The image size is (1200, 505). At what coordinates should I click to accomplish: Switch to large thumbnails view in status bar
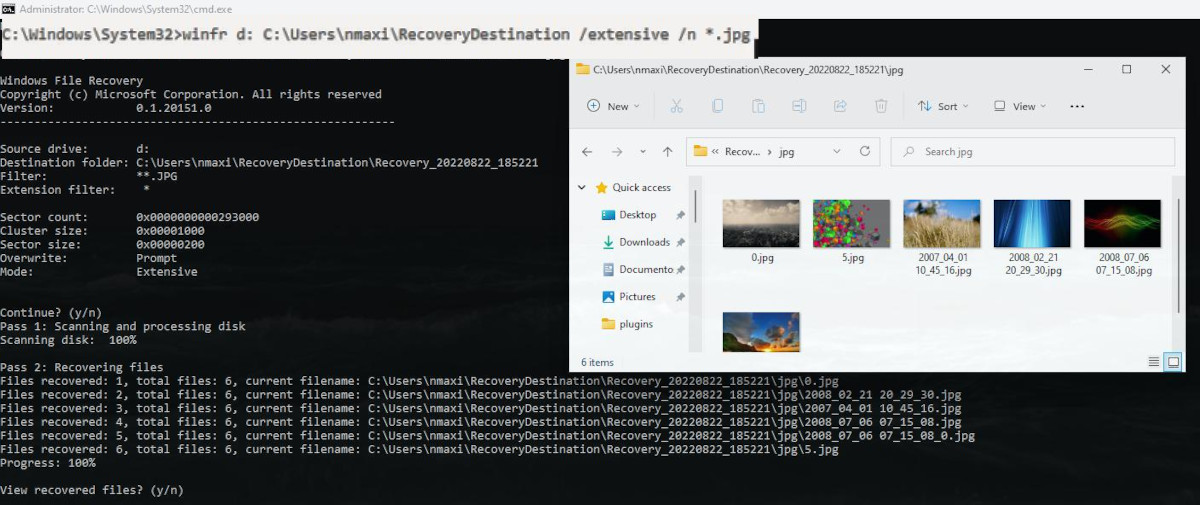tap(1173, 361)
